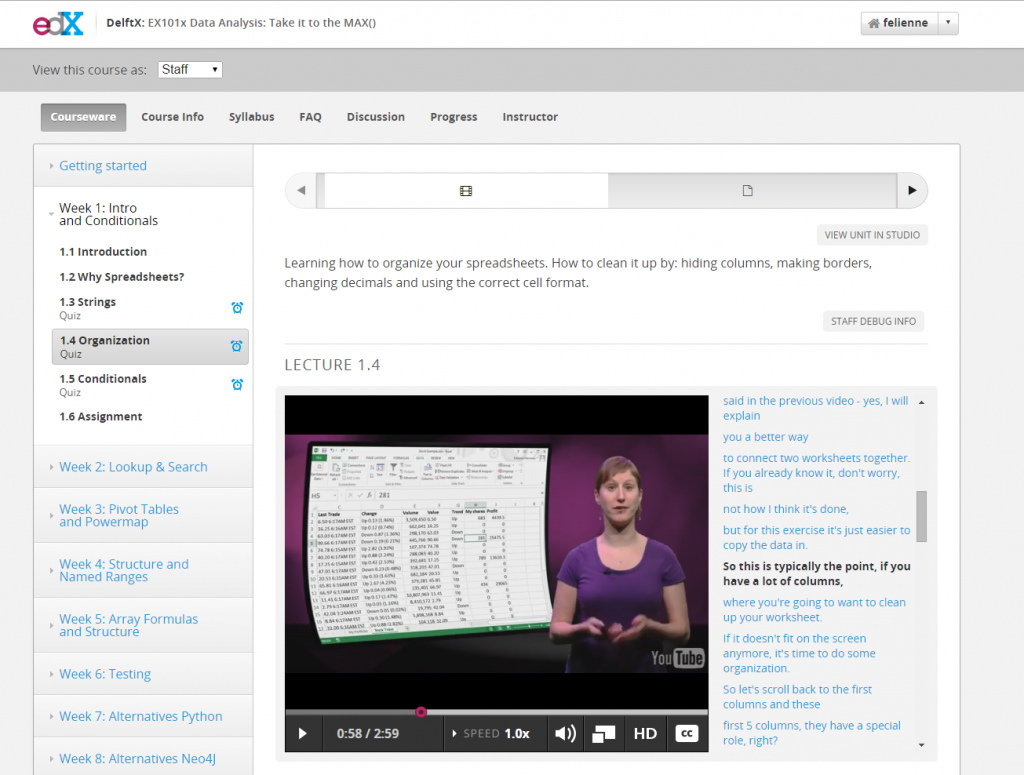Toggle HD video quality
This screenshot has height=775, width=1024.
[x=645, y=734]
